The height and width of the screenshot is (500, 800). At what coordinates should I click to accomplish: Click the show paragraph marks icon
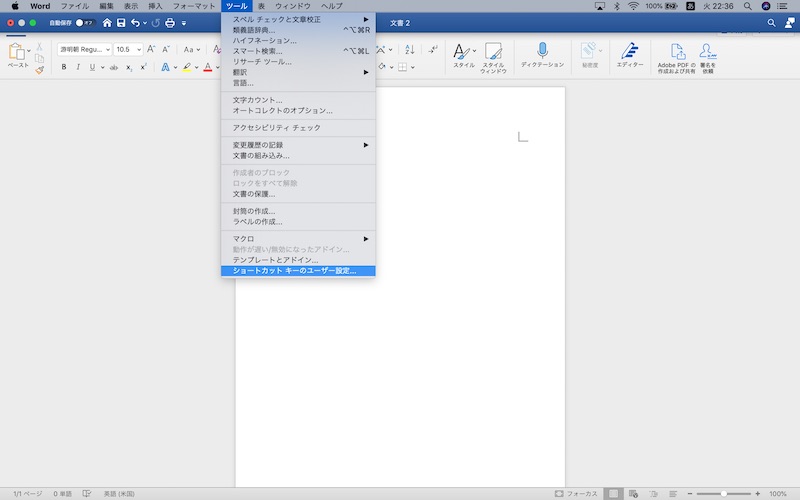pyautogui.click(x=433, y=49)
